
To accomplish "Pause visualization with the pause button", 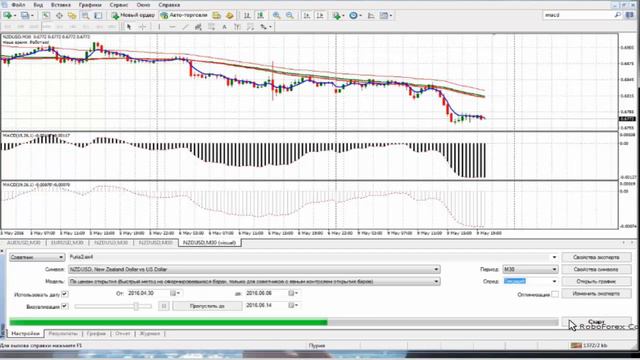I will [x=164, y=306].
